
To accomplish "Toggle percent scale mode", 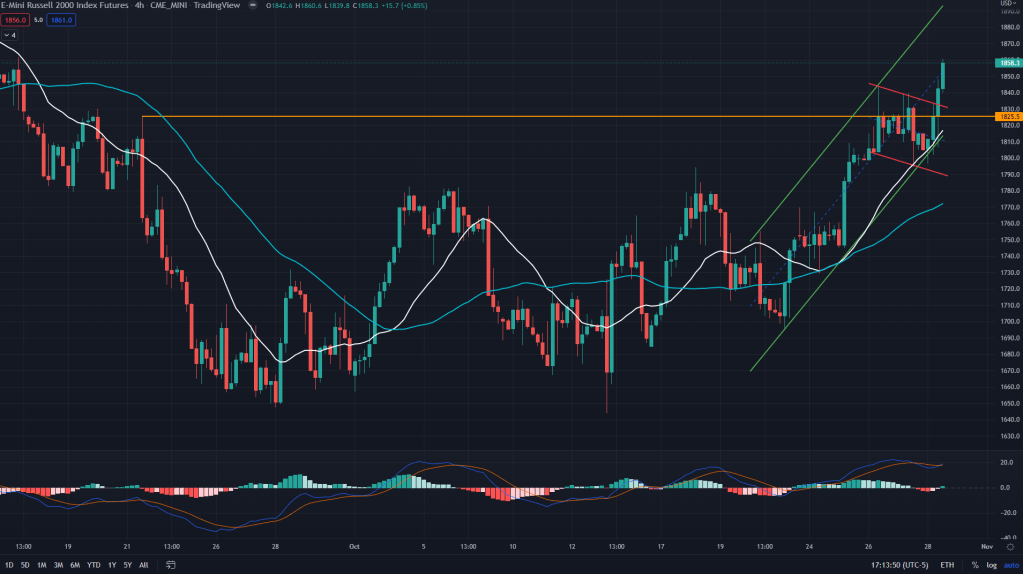I will pos(975,565).
